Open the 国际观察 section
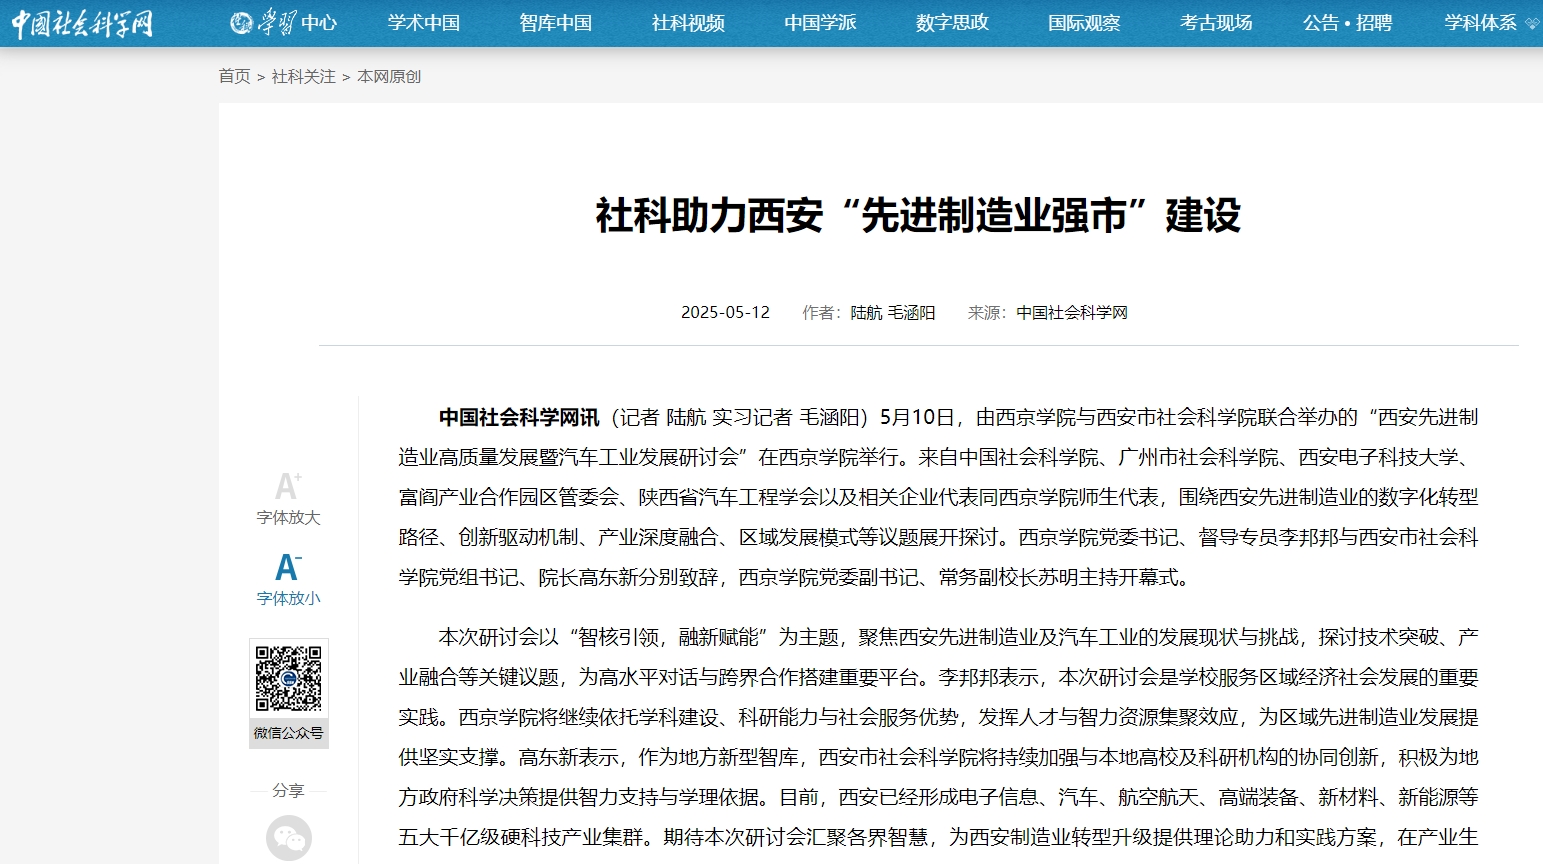This screenshot has height=864, width=1543. (x=1084, y=22)
